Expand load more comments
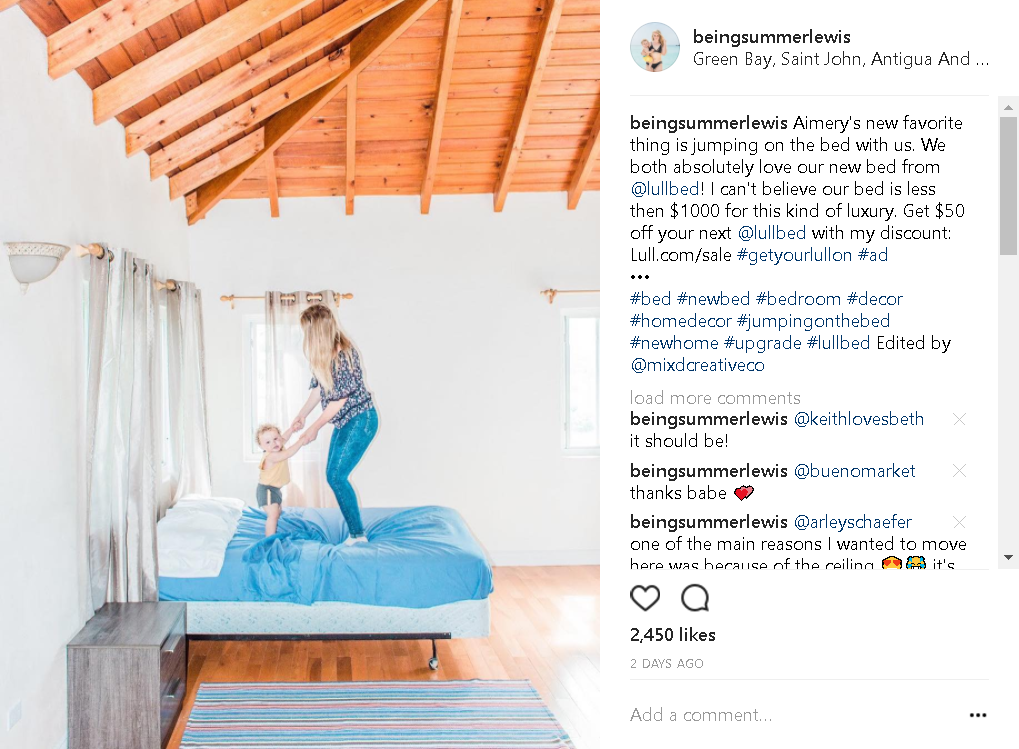 click(x=715, y=398)
